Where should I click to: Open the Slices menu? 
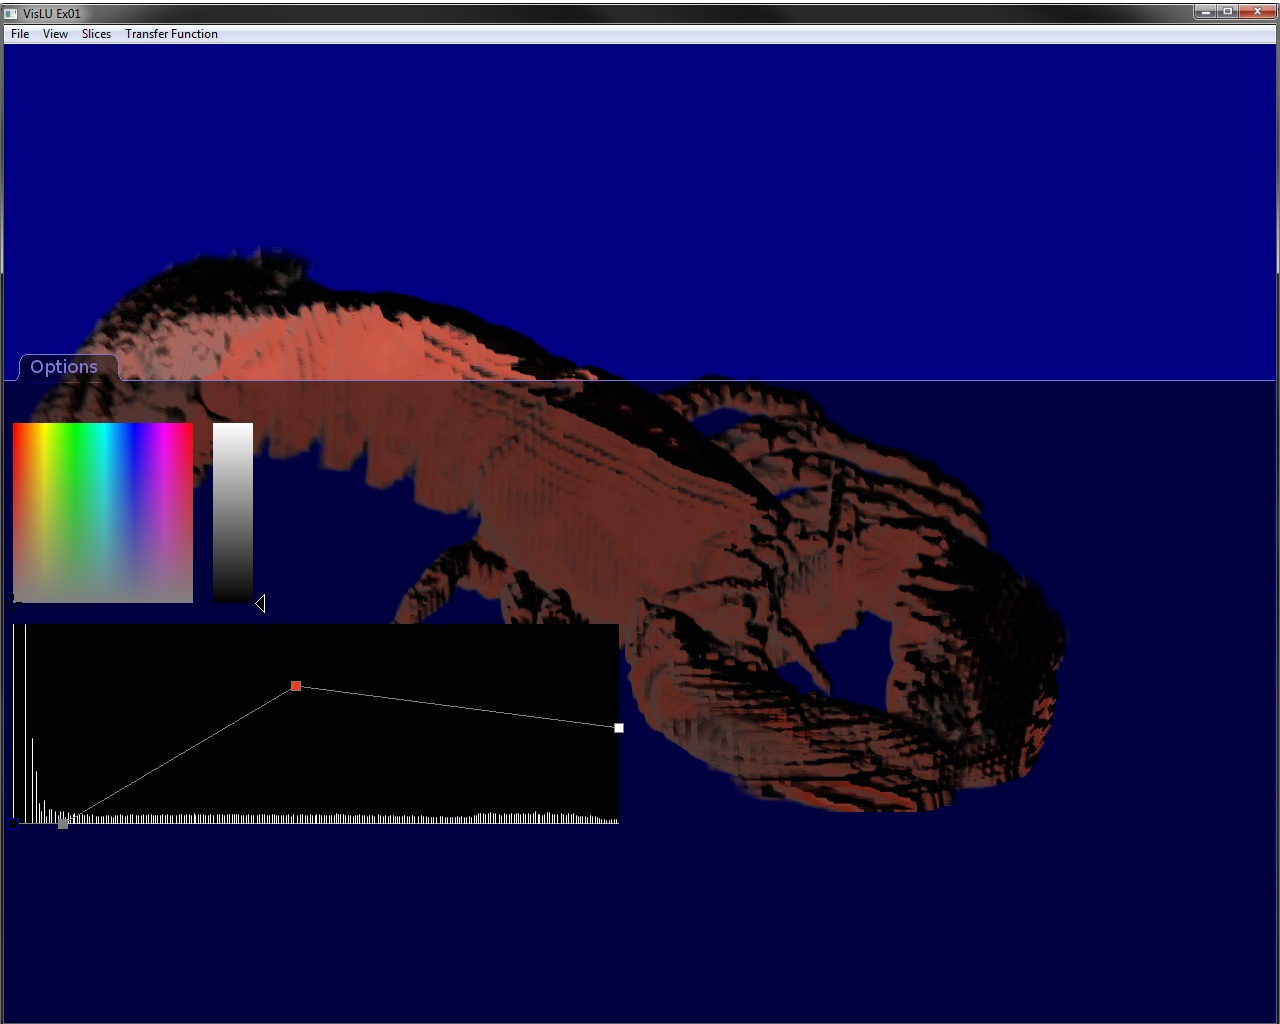pos(96,33)
